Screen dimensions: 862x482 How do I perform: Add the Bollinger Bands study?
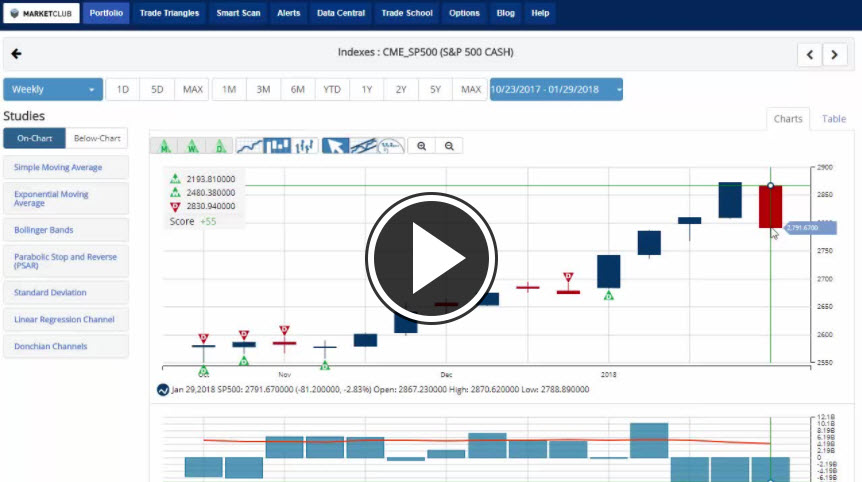(x=66, y=230)
